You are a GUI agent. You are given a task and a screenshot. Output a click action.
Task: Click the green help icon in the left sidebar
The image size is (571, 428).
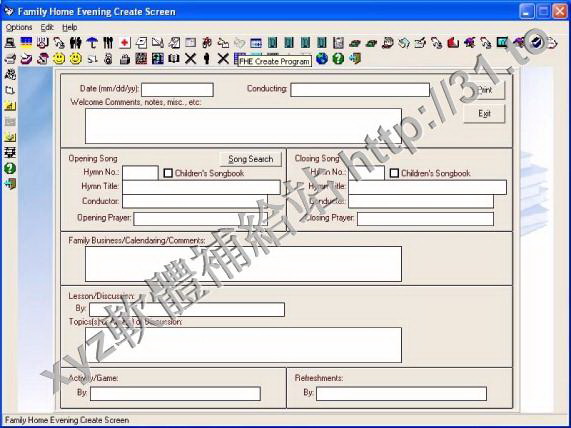click(x=10, y=168)
